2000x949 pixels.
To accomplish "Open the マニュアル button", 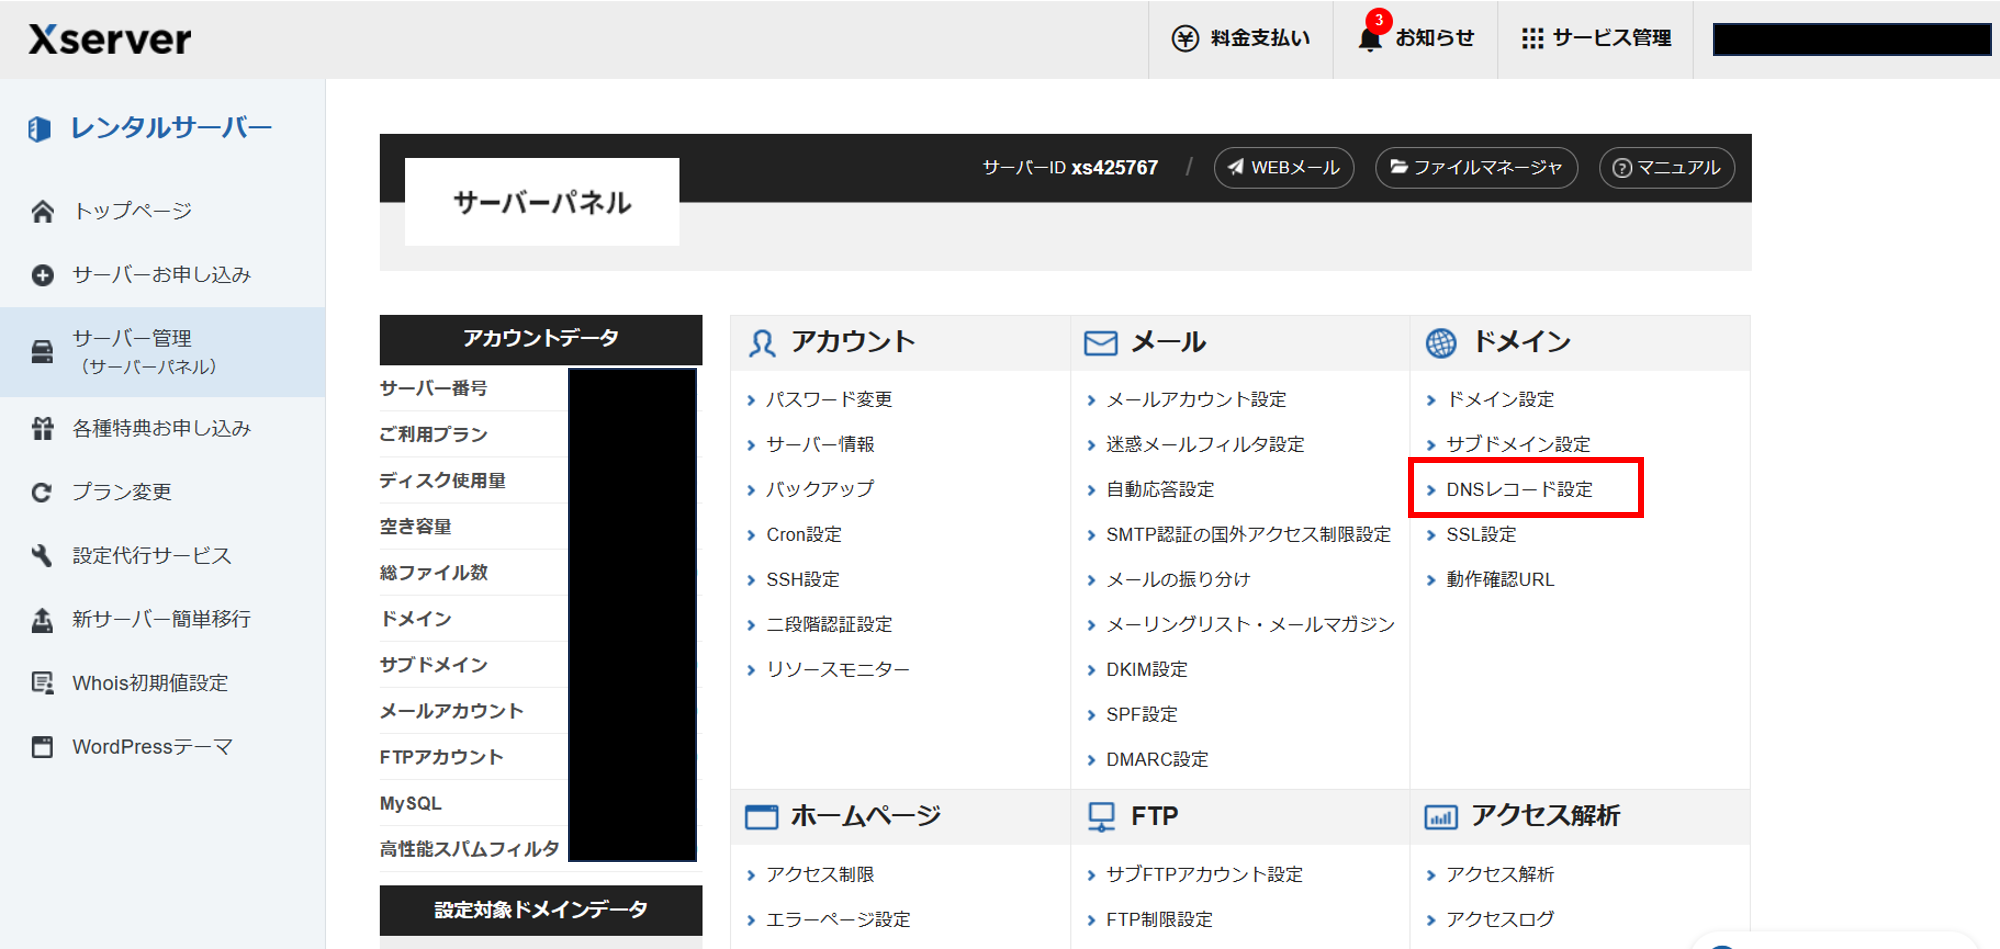I will pos(1667,167).
